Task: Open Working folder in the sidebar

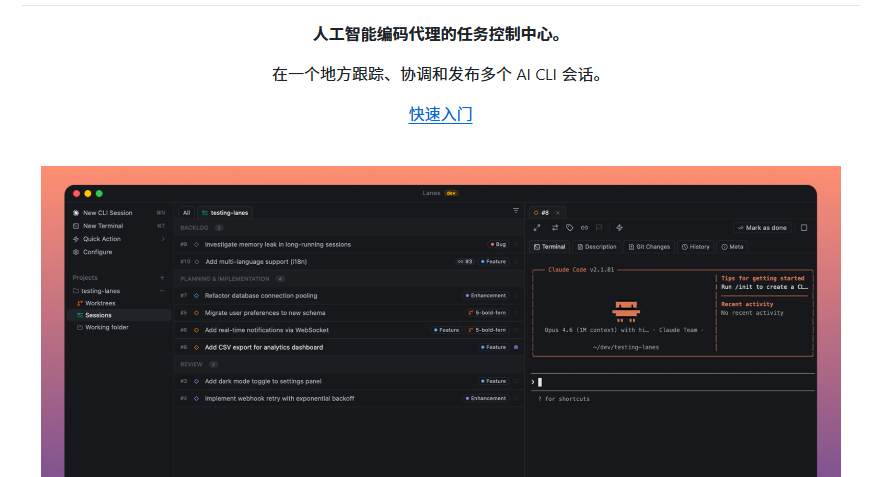Action: [x=102, y=327]
